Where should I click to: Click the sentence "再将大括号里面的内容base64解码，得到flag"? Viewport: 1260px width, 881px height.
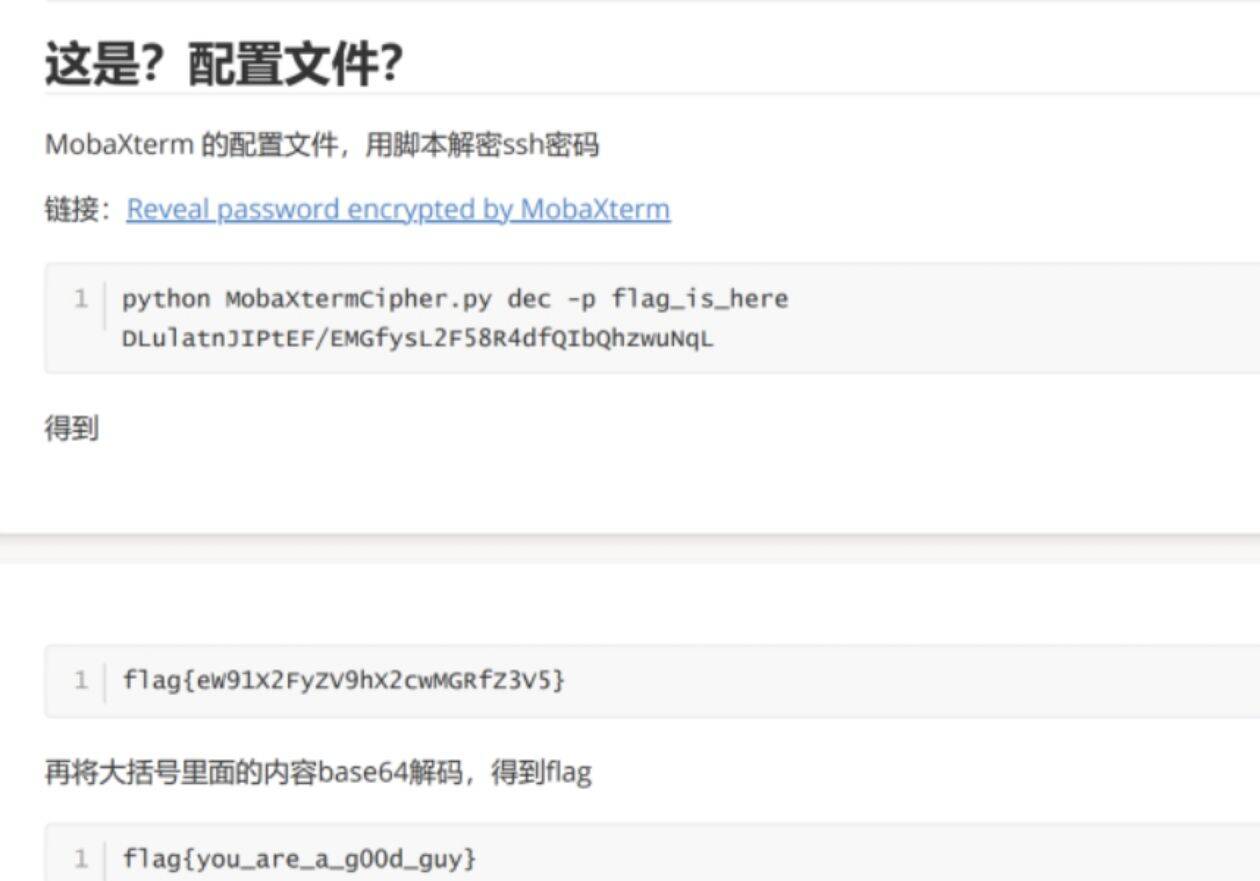point(318,772)
